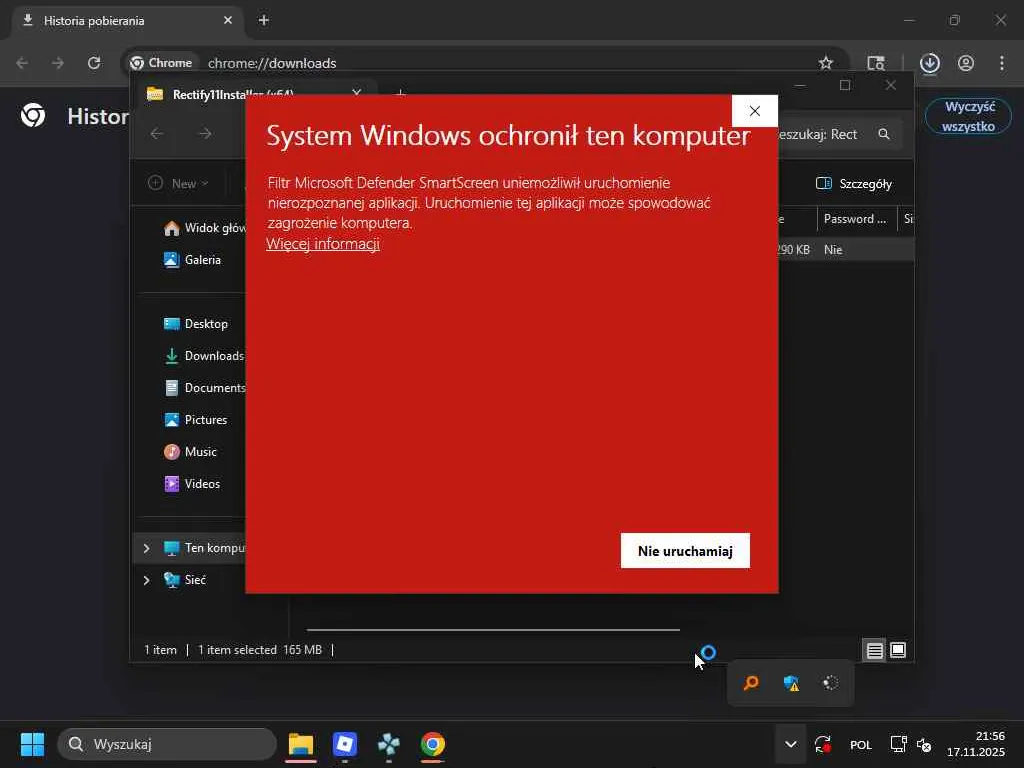Open the Desktop folder in sidebar

195,324
